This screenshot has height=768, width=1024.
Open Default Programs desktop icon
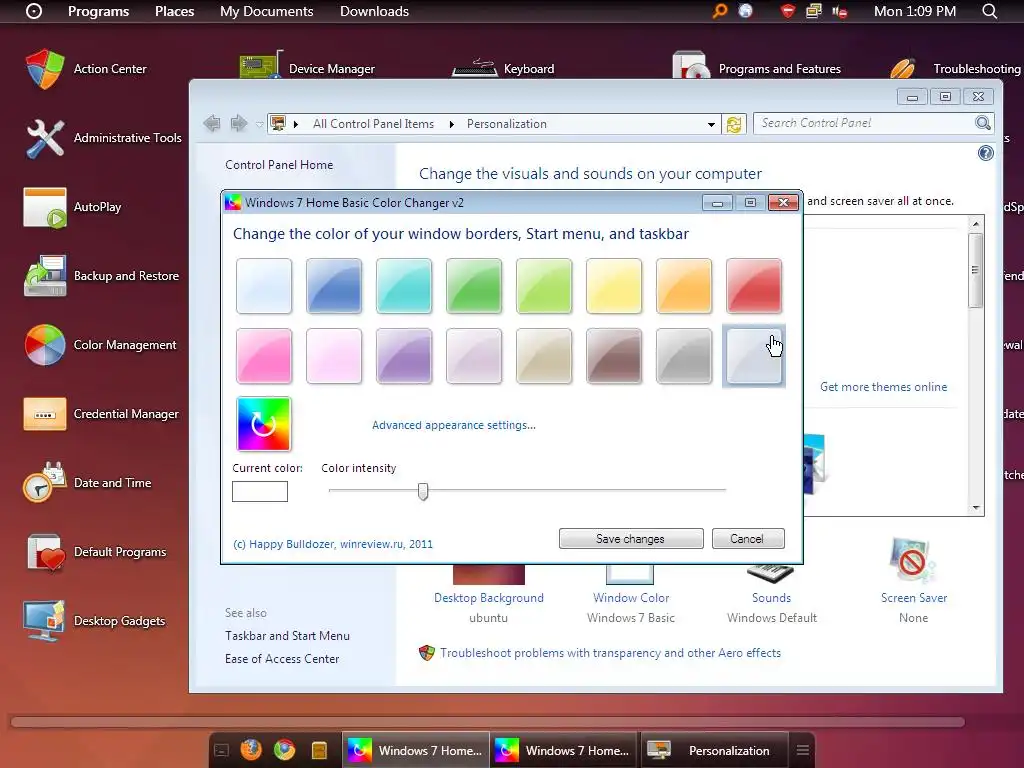coord(95,552)
